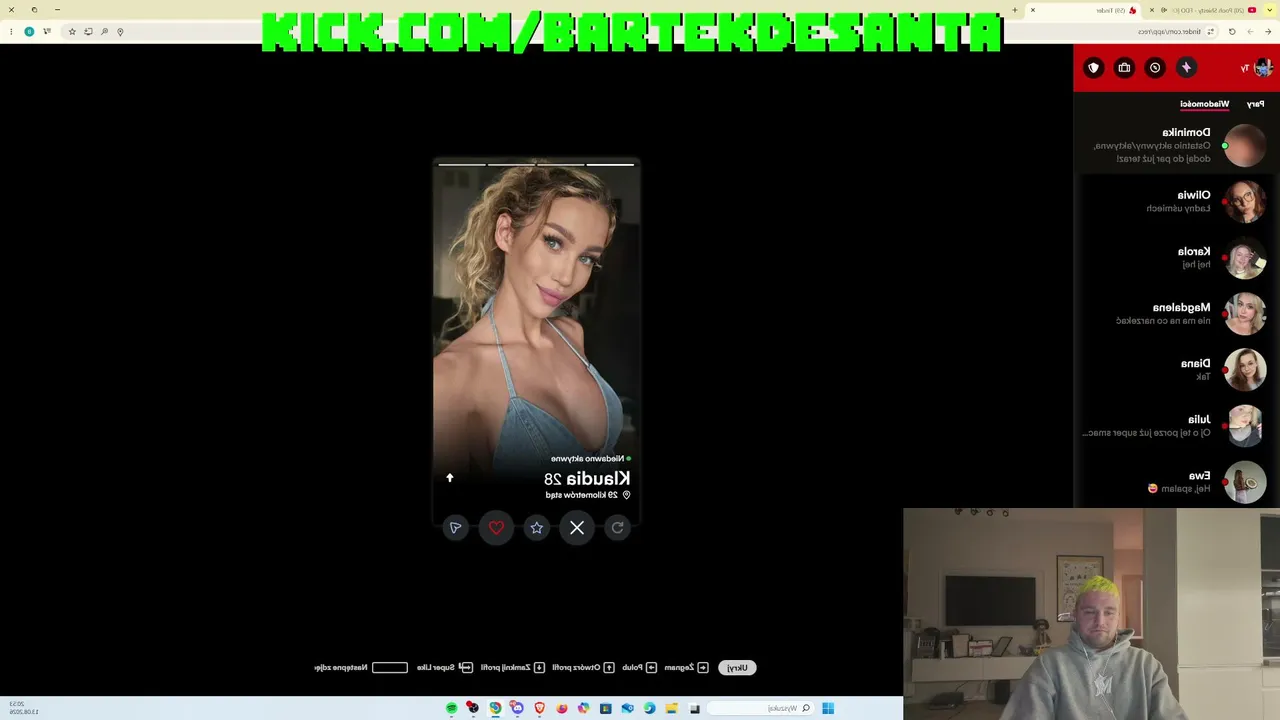Click the browser Reload button

(1232, 32)
